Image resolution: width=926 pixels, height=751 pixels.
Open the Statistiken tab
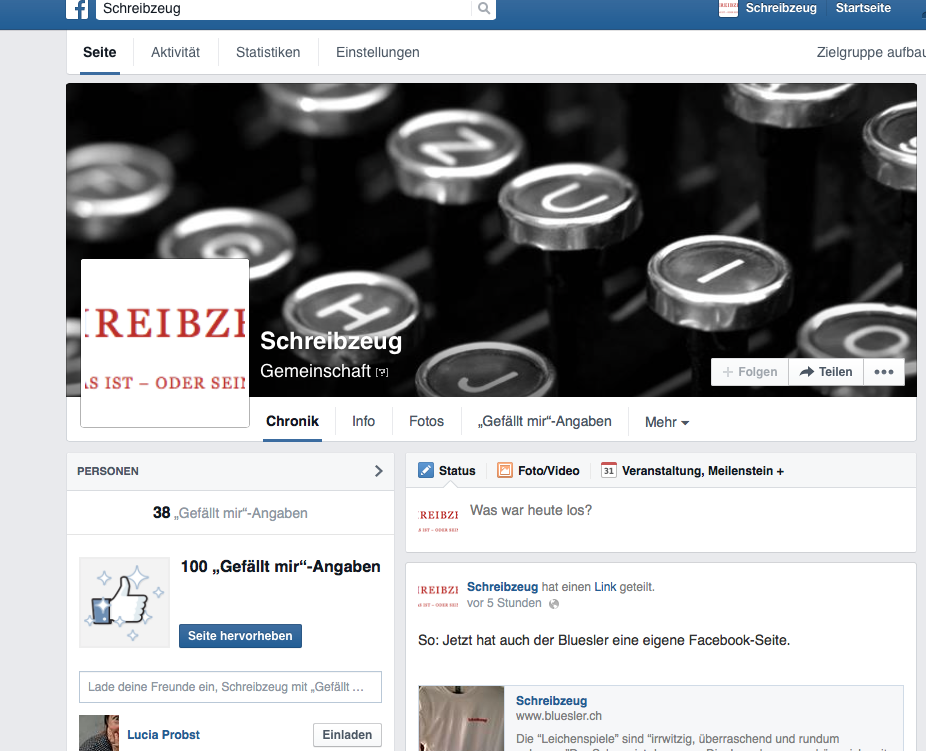coord(268,53)
